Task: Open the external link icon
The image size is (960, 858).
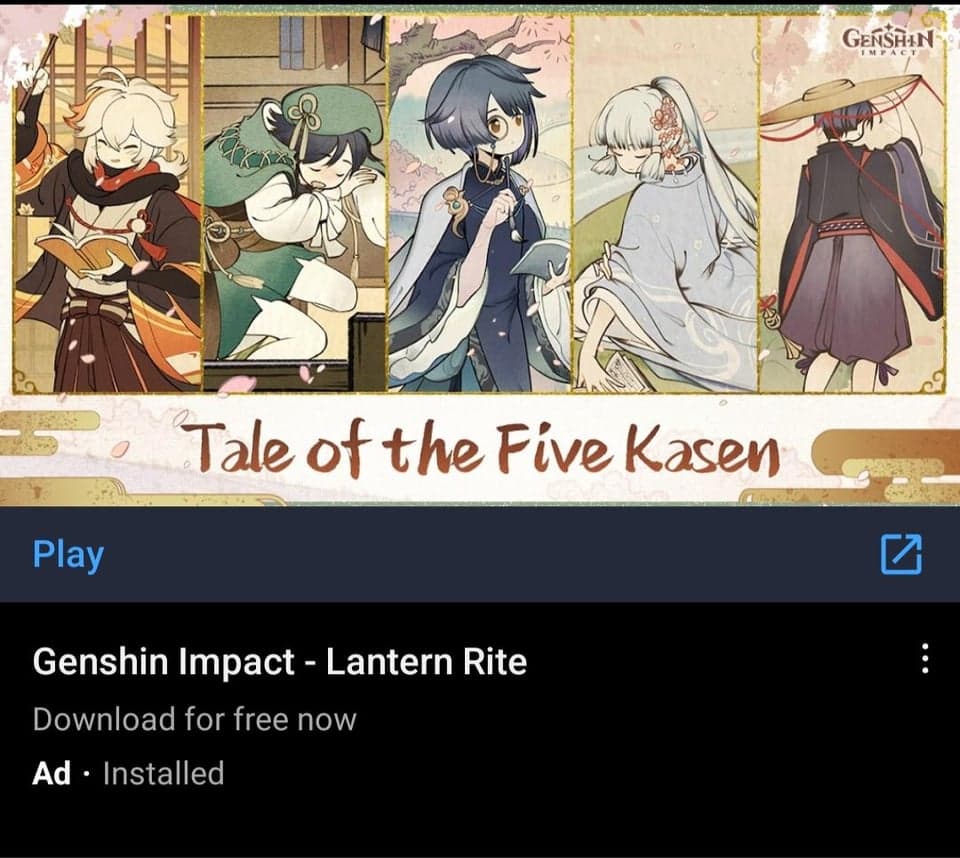Action: point(901,554)
